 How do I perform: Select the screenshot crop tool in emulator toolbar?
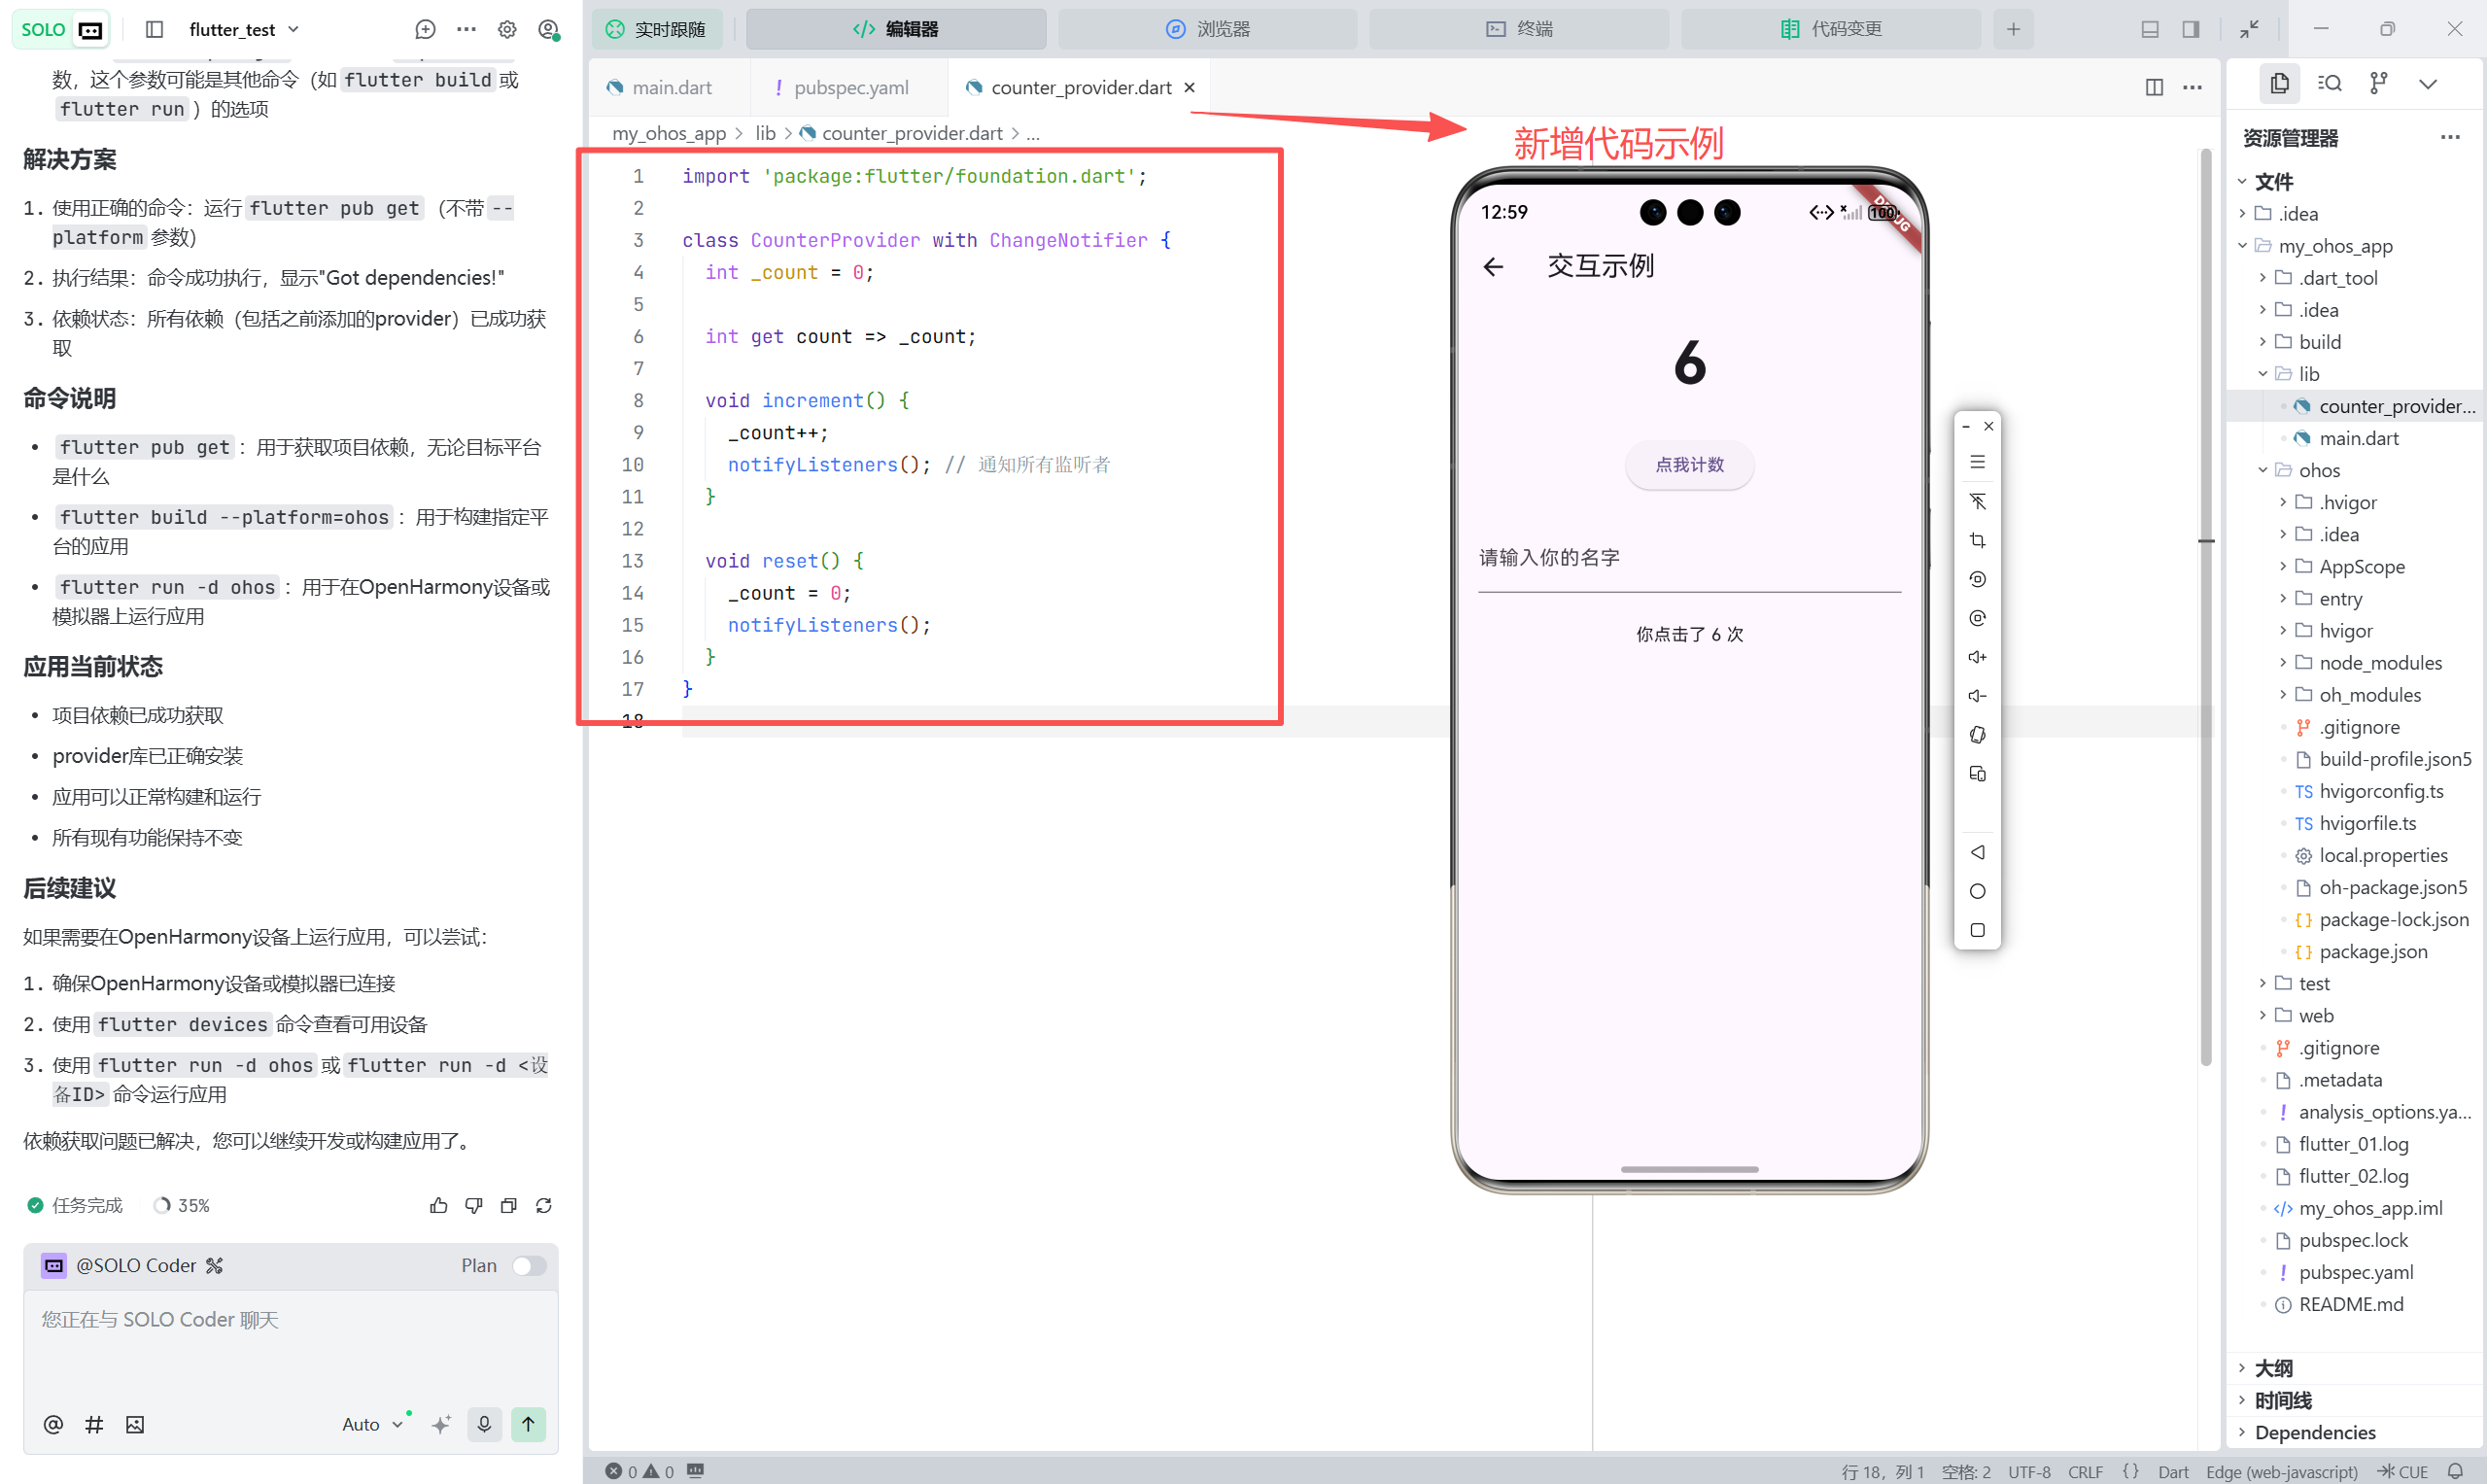pos(1977,540)
